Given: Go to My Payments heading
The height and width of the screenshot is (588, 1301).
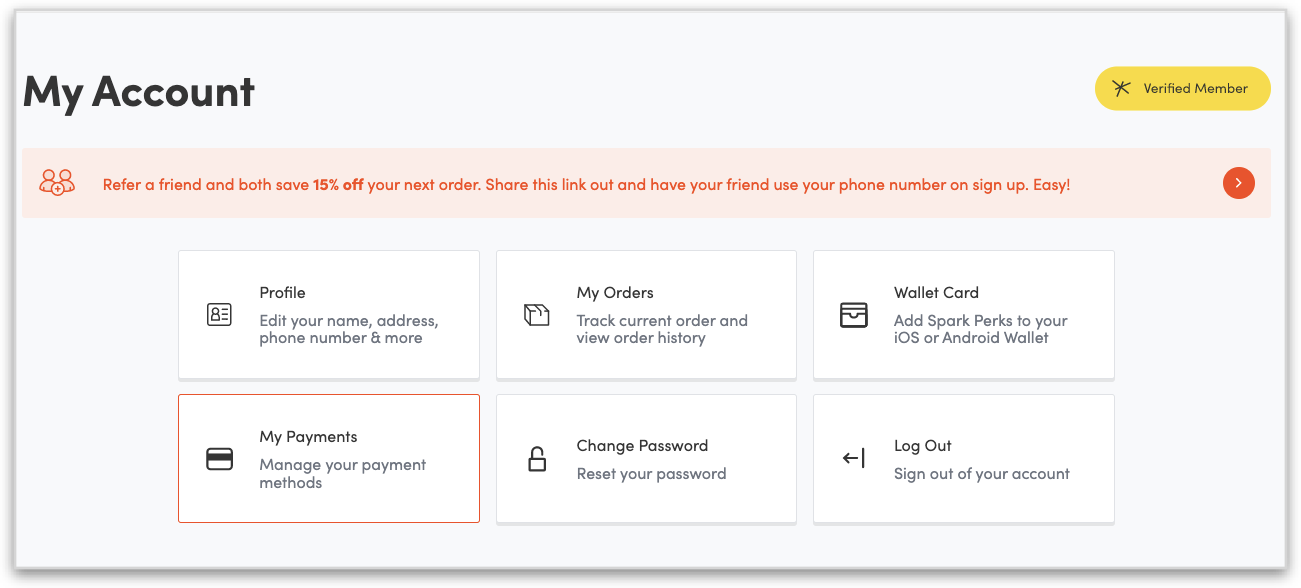Looking at the screenshot, I should pos(308,437).
